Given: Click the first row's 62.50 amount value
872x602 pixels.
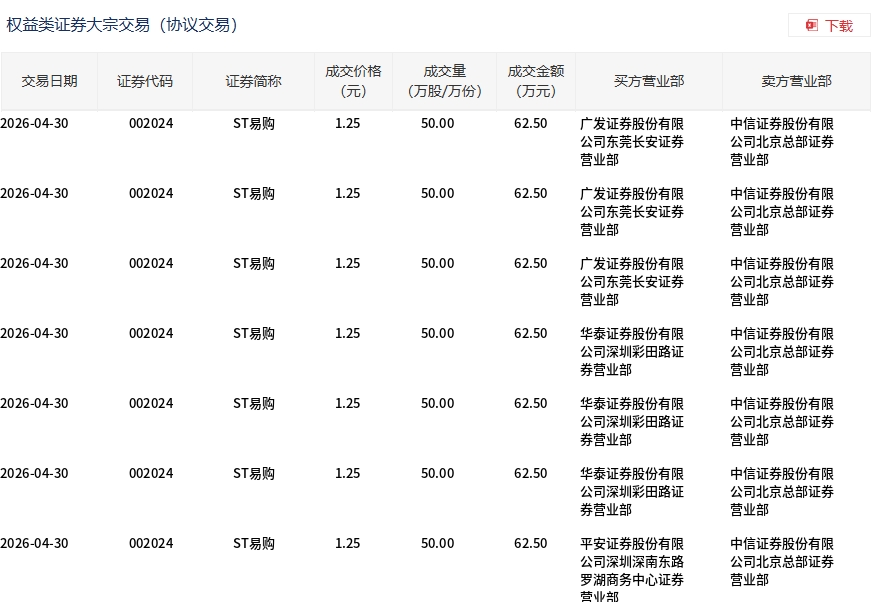Looking at the screenshot, I should click(x=531, y=124).
